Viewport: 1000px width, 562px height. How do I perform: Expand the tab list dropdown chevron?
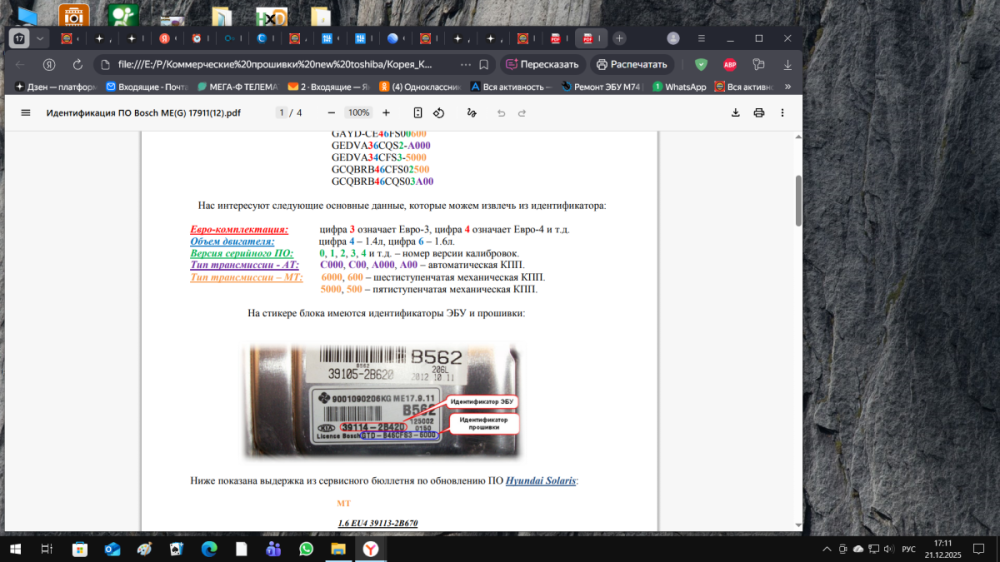click(40, 38)
